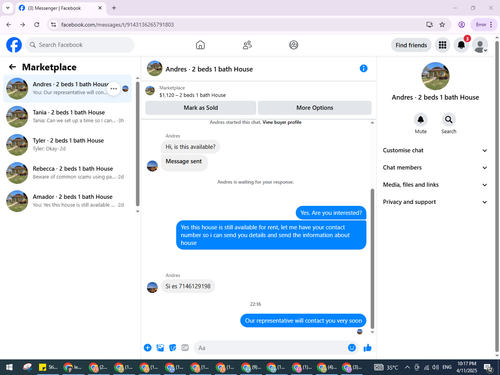
Task: Go to the Home feed icon
Action: coord(200,45)
